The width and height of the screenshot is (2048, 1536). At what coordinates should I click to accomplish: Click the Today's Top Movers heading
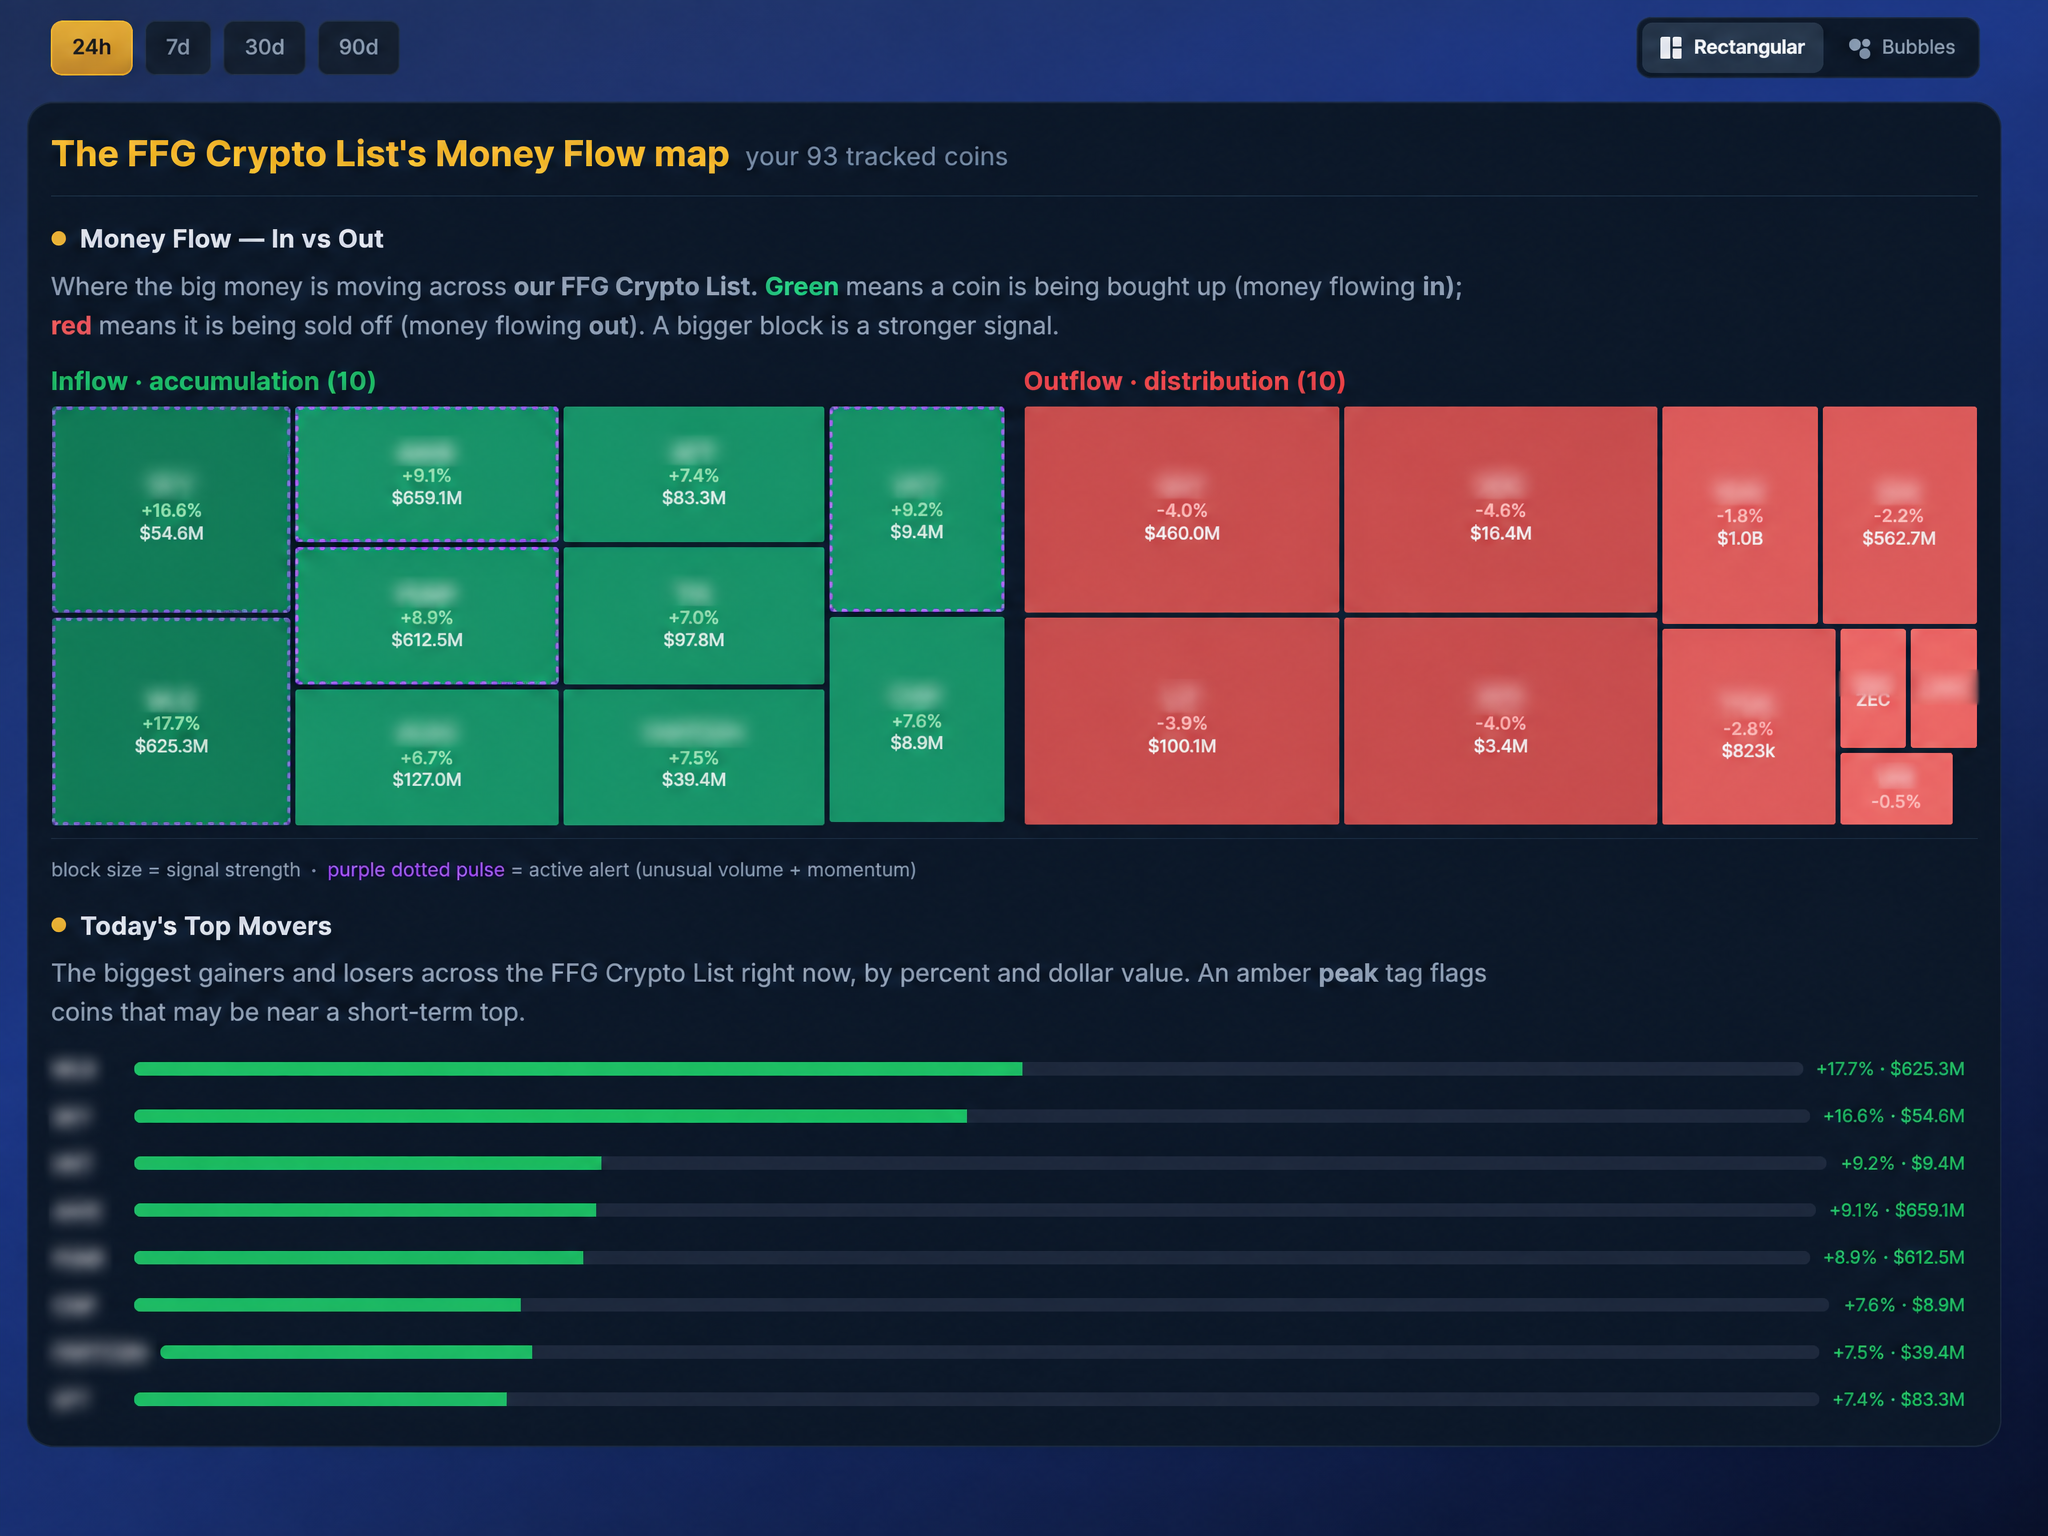coord(205,926)
